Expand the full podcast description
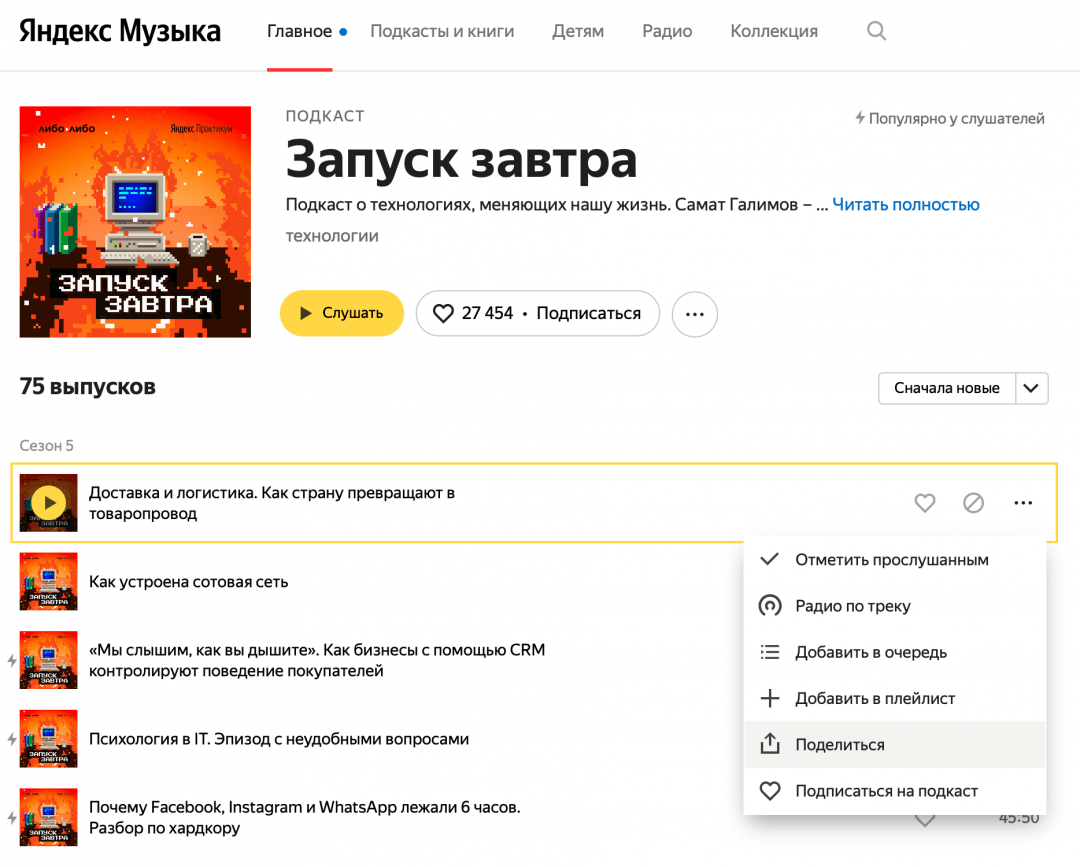Screen dimensions: 1080x867 click(x=906, y=204)
